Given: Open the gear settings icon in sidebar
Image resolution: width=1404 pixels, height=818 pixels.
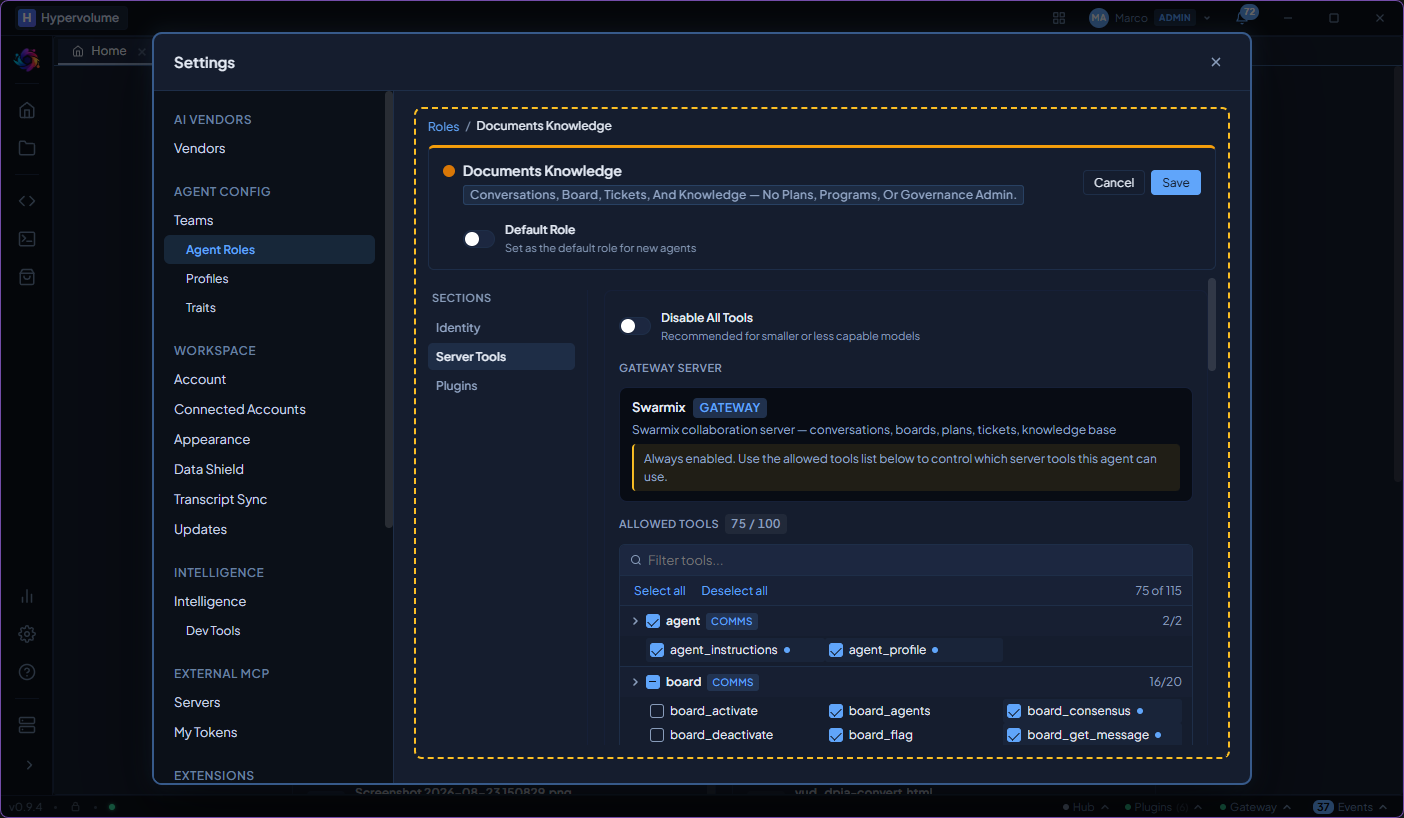Looking at the screenshot, I should coord(27,634).
